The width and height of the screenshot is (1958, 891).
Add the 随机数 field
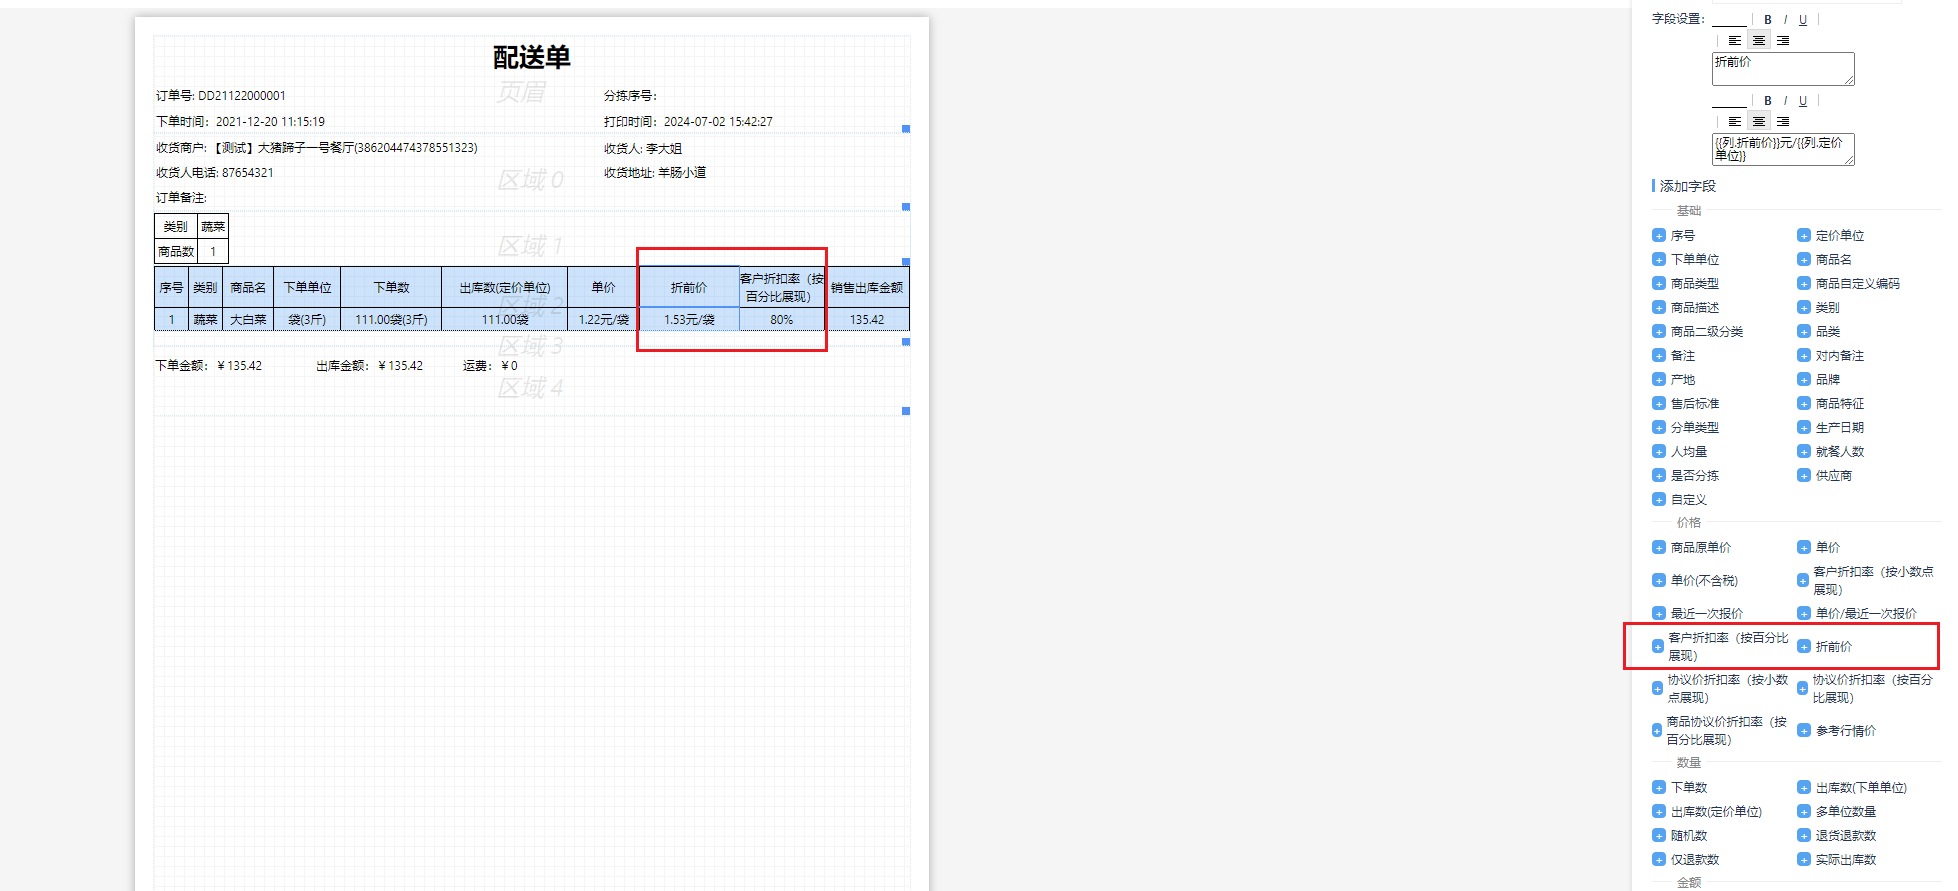coord(1659,836)
